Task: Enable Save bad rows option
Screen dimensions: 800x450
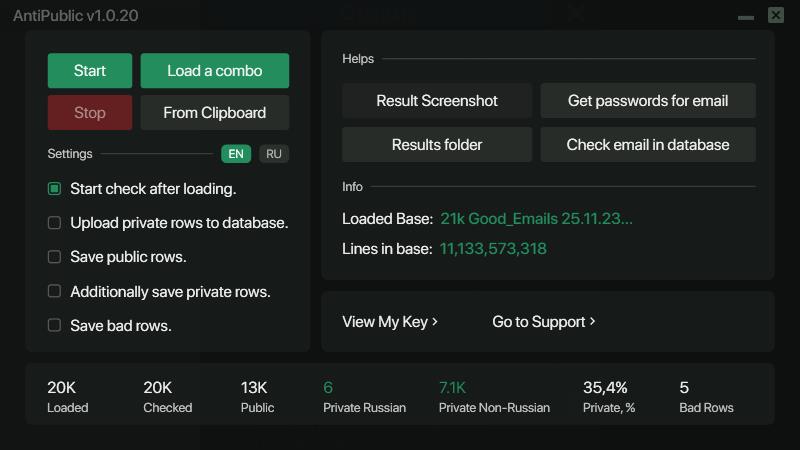Action: pyautogui.click(x=55, y=326)
